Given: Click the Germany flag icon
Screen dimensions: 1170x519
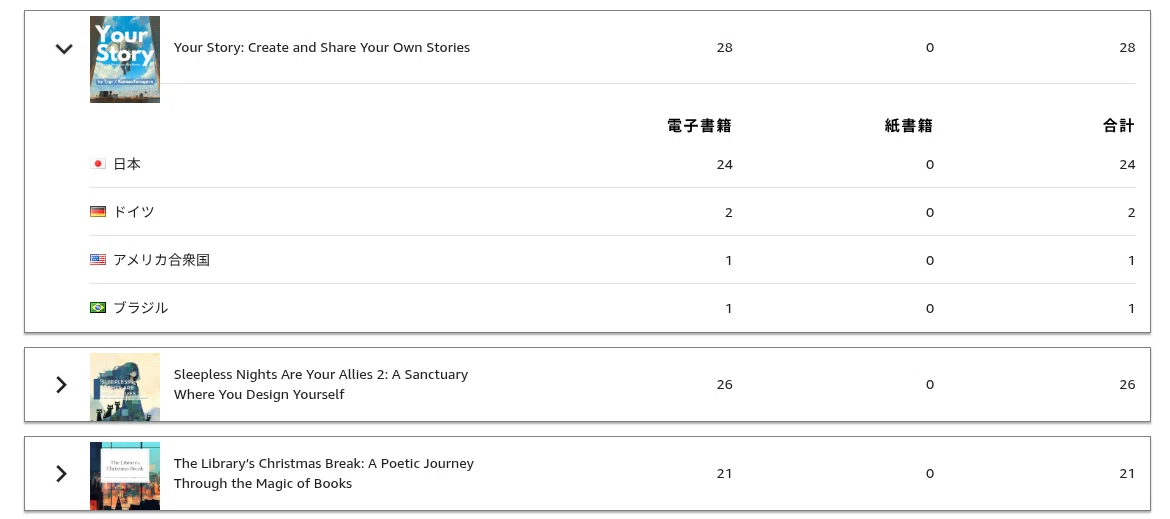Looking at the screenshot, I should [x=98, y=212].
